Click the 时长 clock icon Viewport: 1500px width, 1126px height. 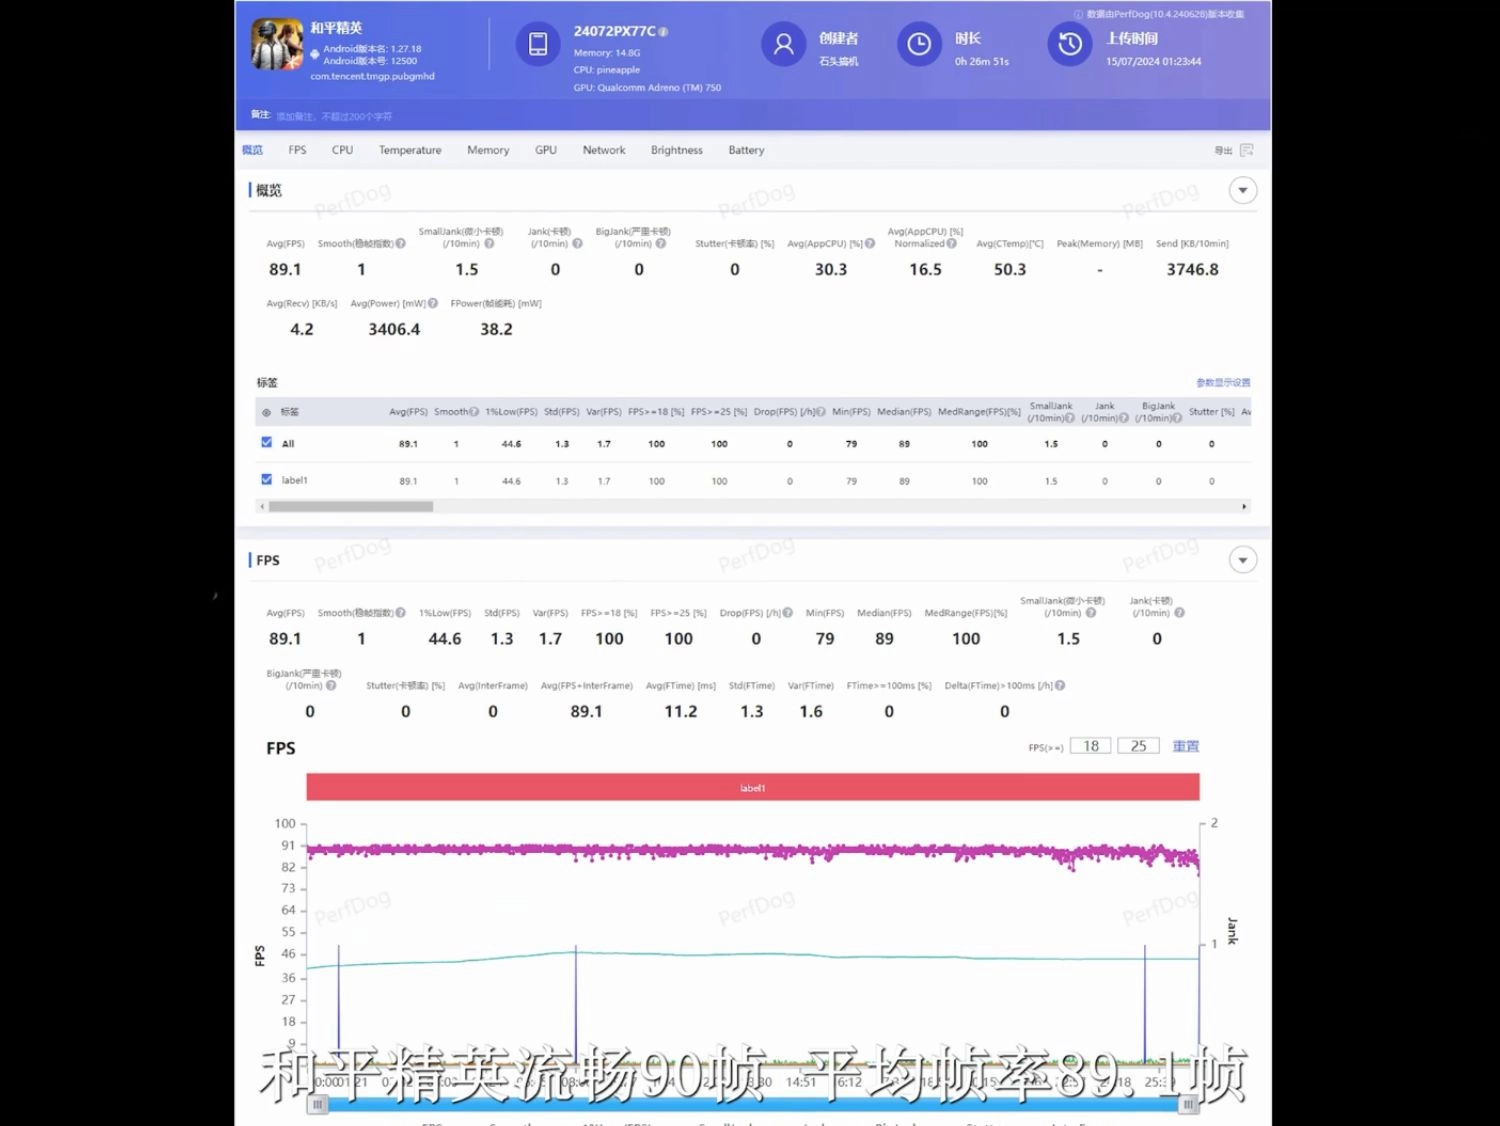[x=919, y=44]
